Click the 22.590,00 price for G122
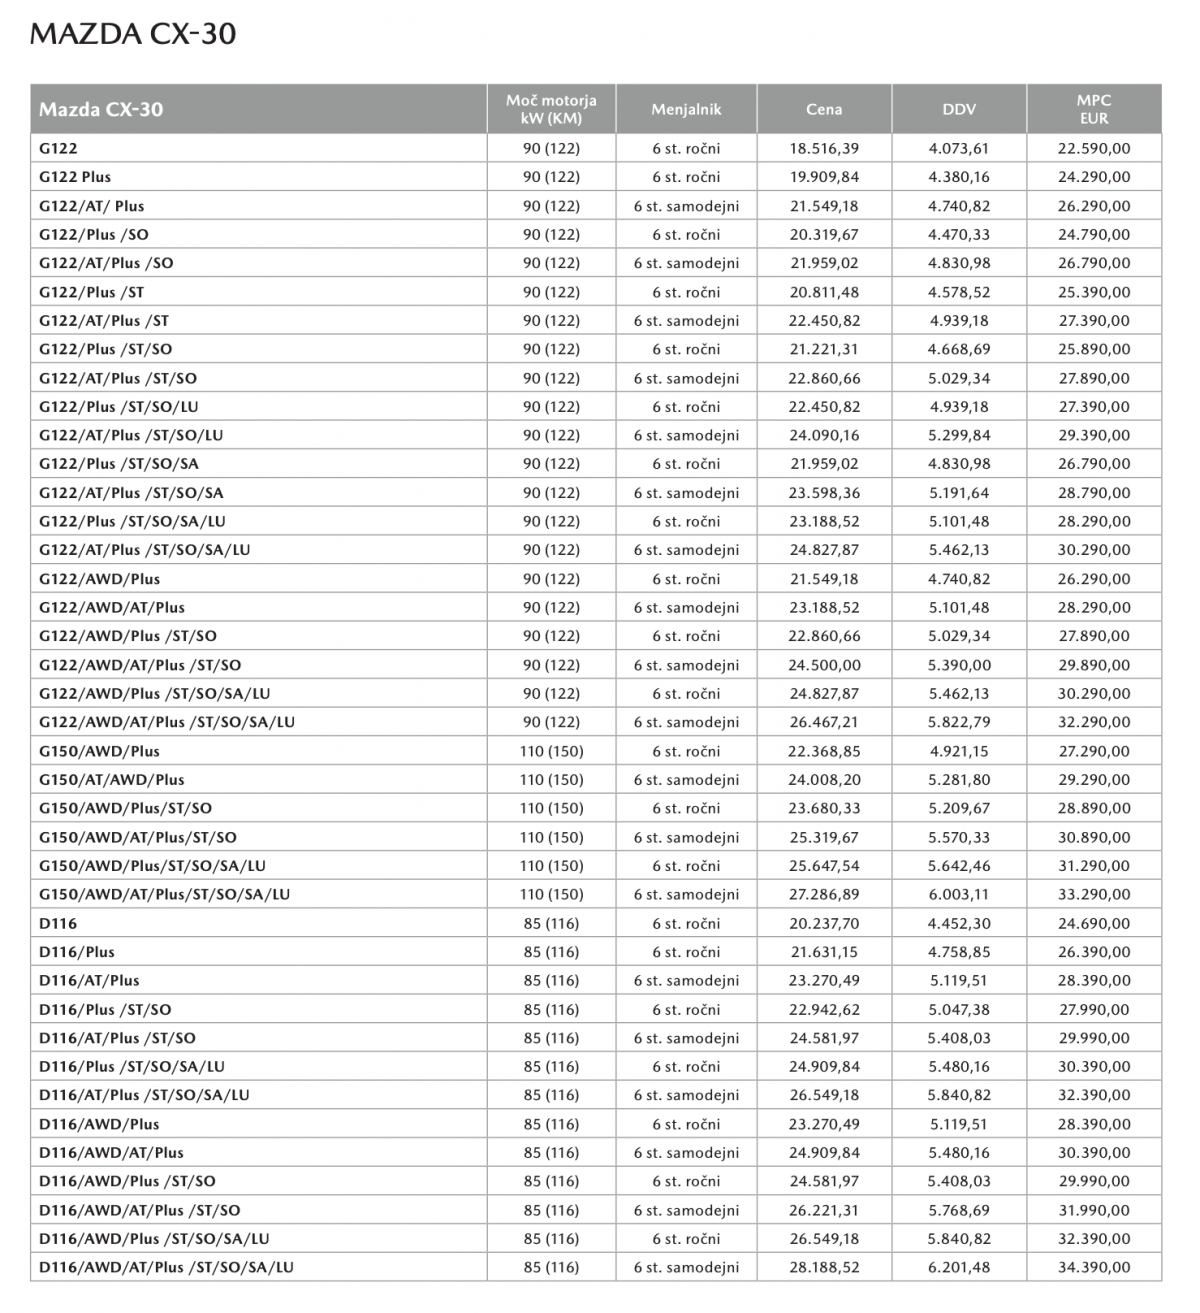This screenshot has height=1313, width=1200. [1094, 148]
